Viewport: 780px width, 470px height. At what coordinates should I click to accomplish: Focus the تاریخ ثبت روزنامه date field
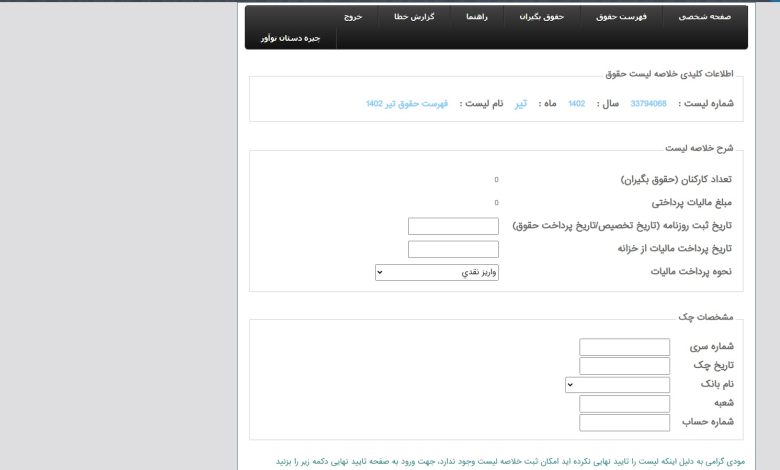pos(453,226)
